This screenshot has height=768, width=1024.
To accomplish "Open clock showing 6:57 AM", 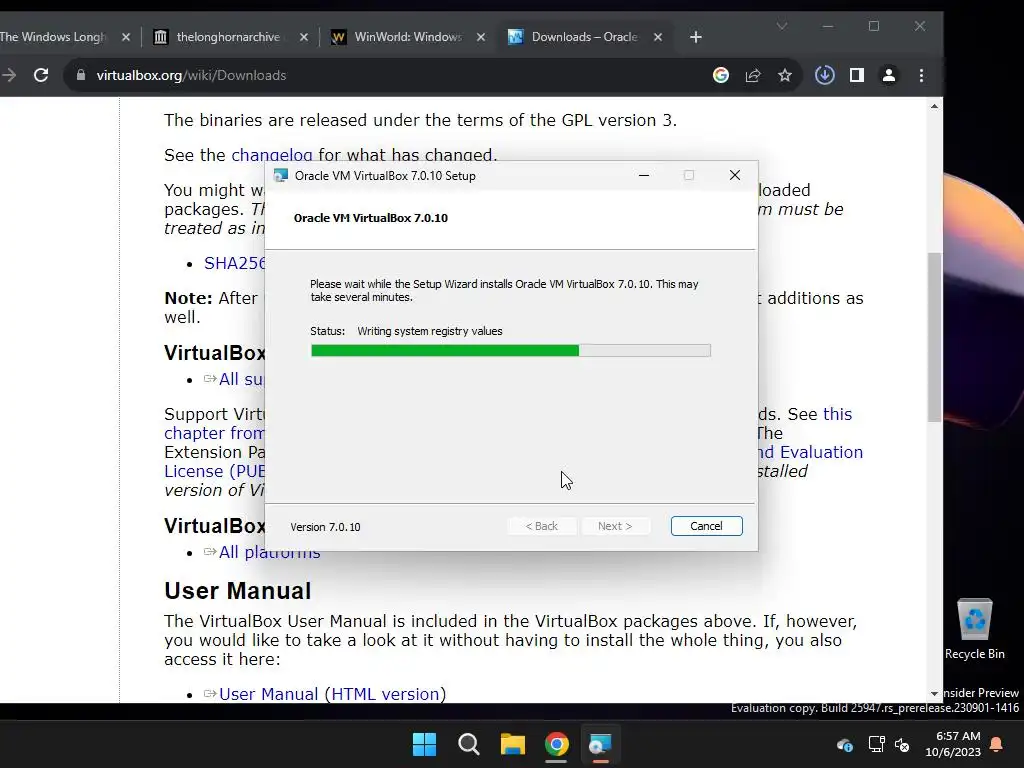I will coord(953,744).
